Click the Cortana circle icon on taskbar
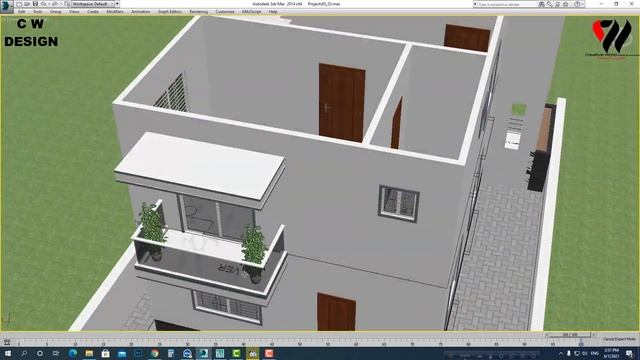Viewport: 640px width, 360px height. click(x=40, y=353)
